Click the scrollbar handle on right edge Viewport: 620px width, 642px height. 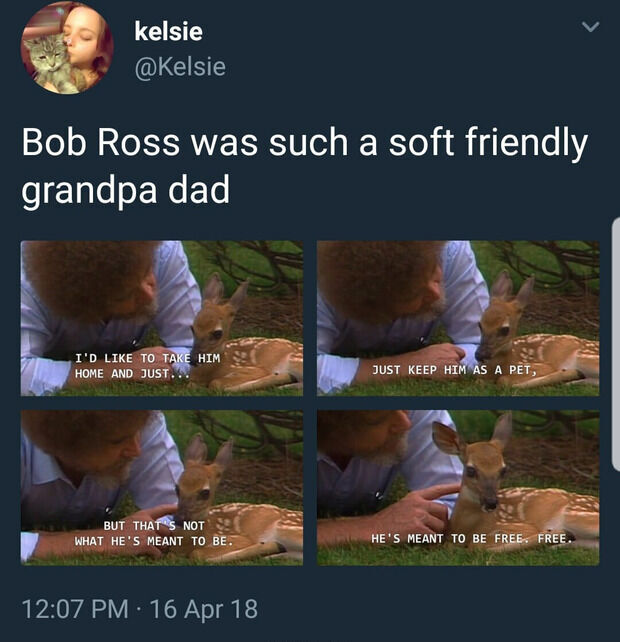coord(615,344)
